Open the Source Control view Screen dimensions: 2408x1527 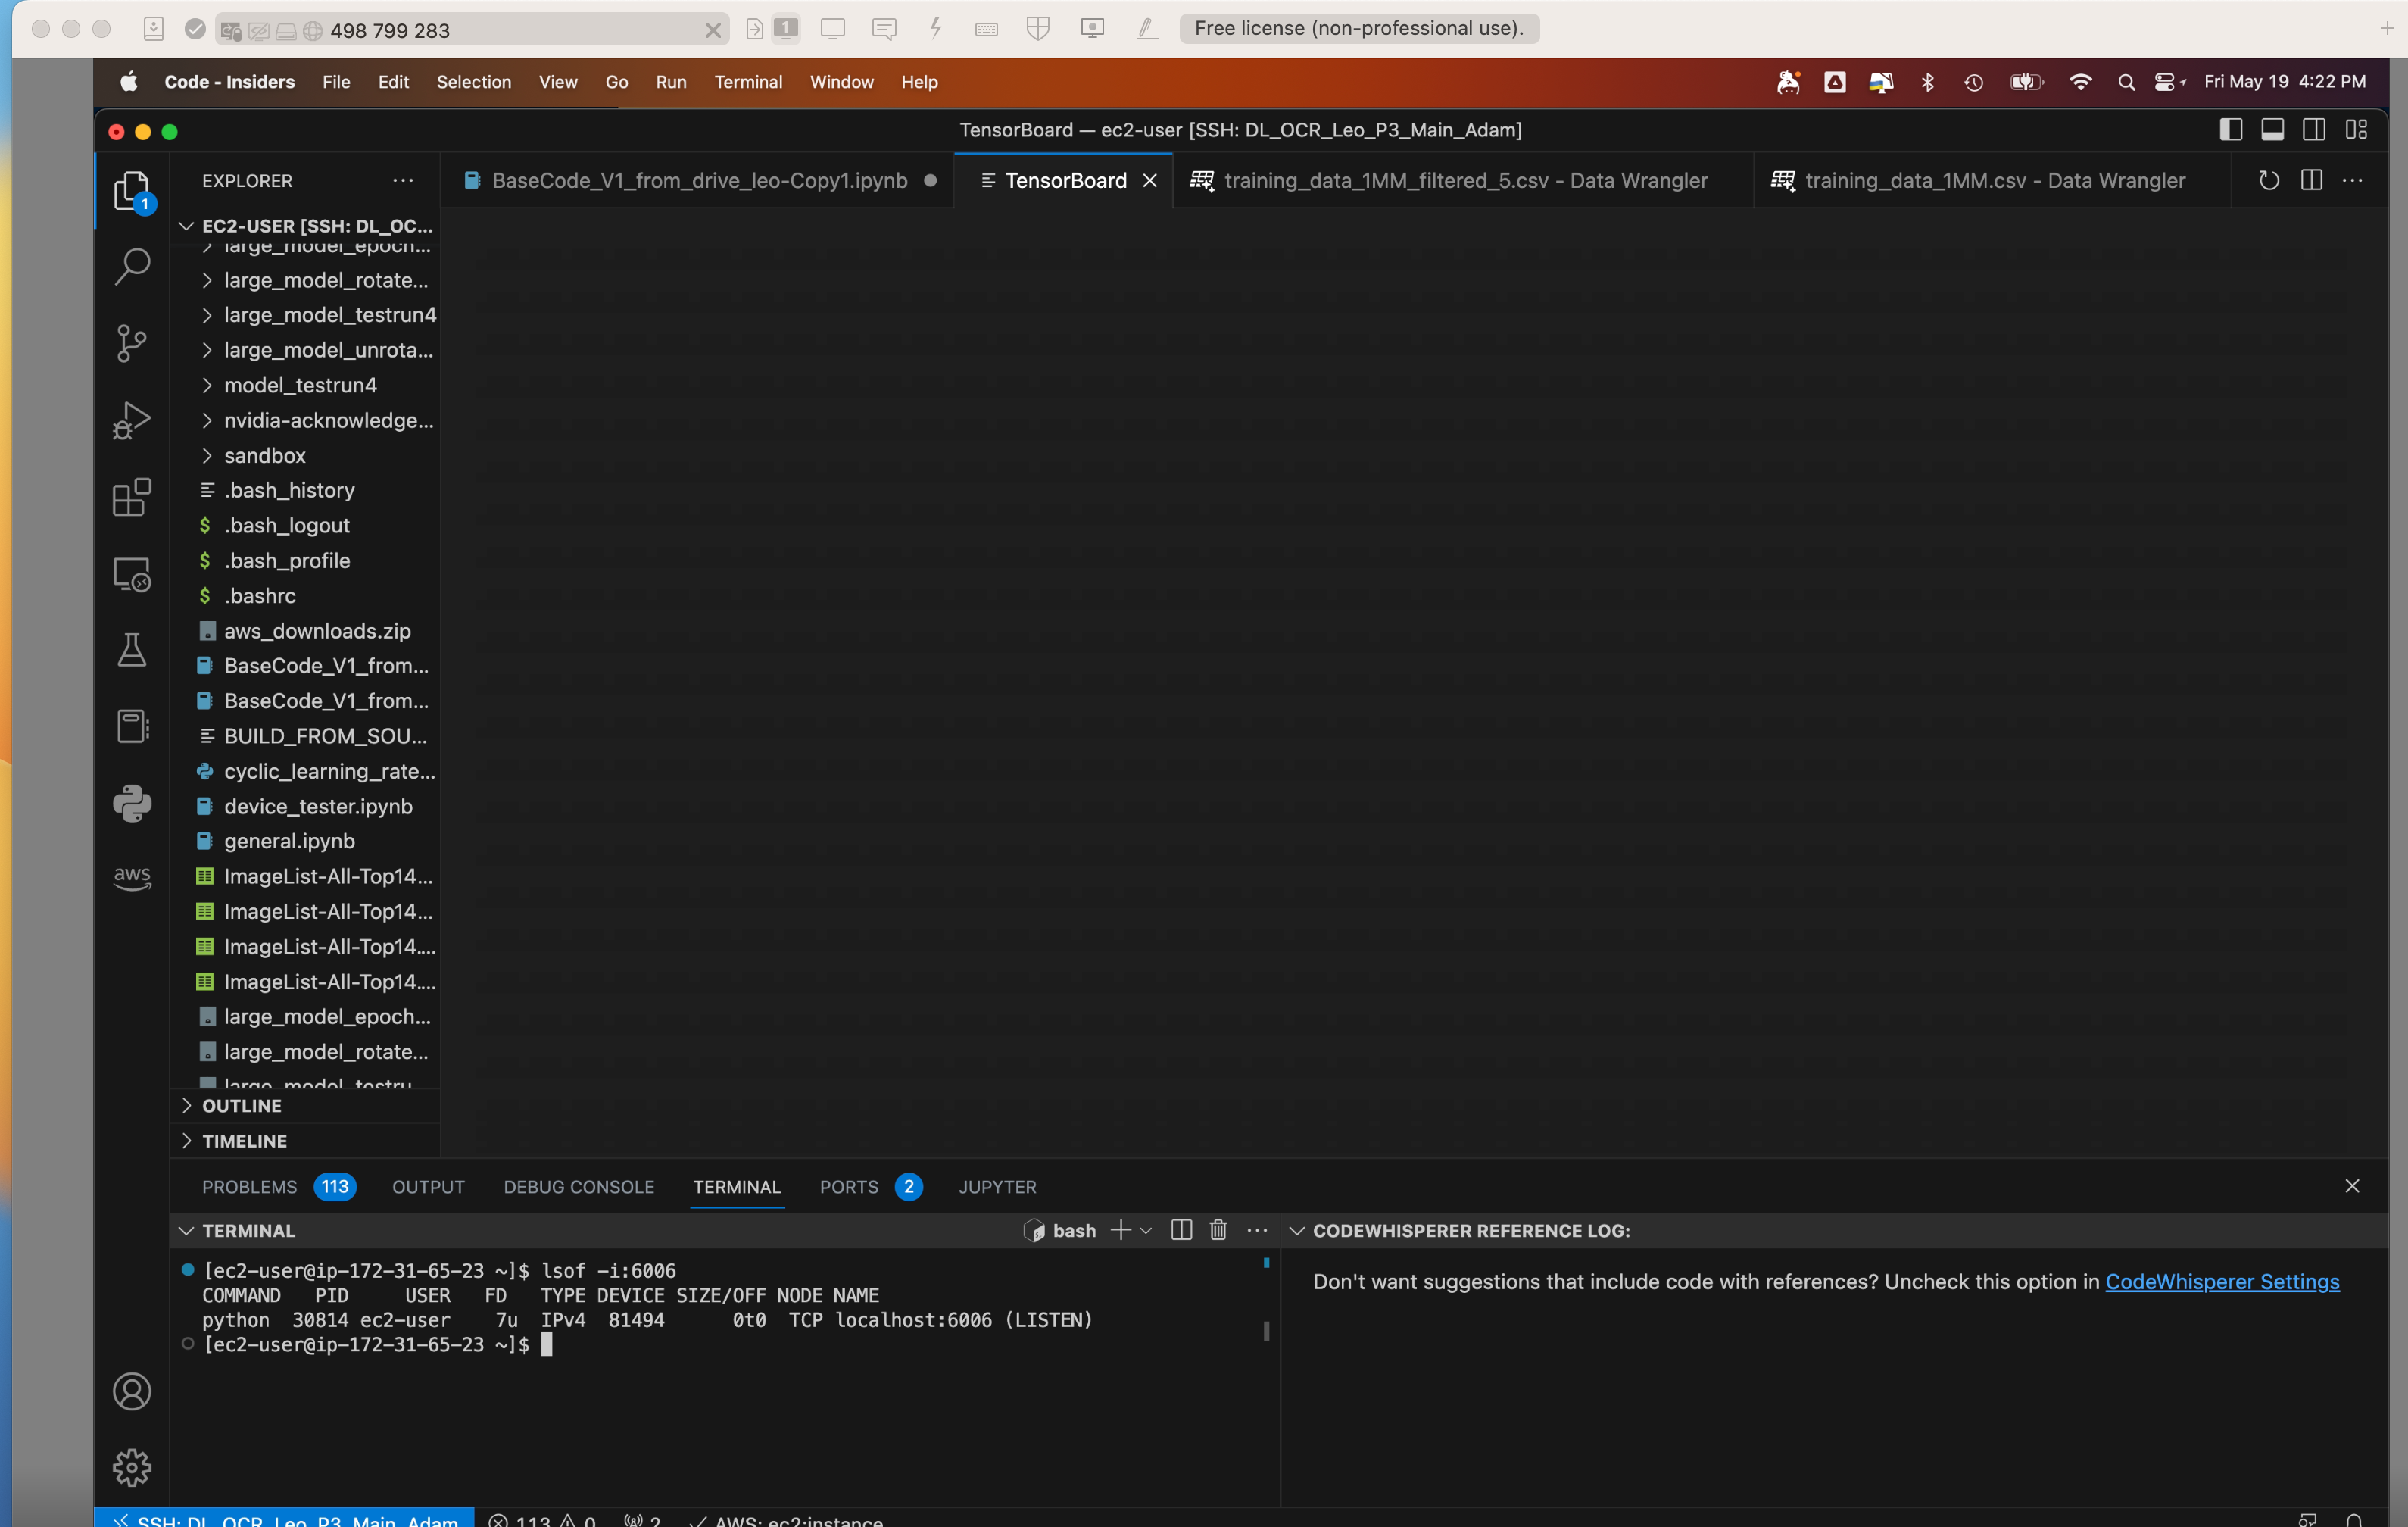pyautogui.click(x=131, y=343)
